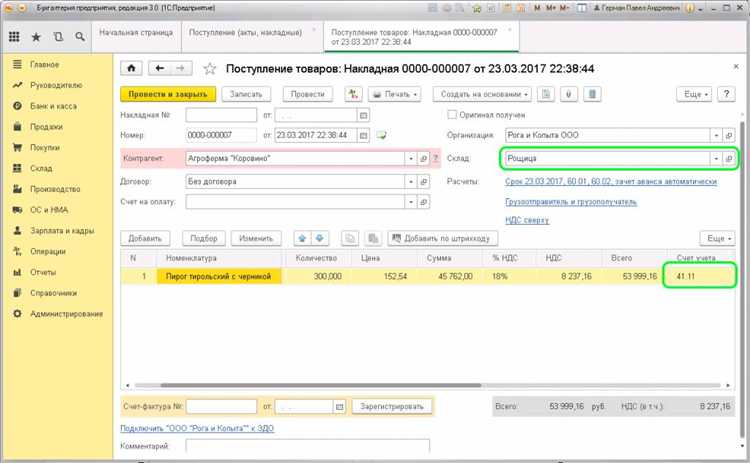Move table row down with arrow icon
The image size is (750, 463).
(320, 239)
